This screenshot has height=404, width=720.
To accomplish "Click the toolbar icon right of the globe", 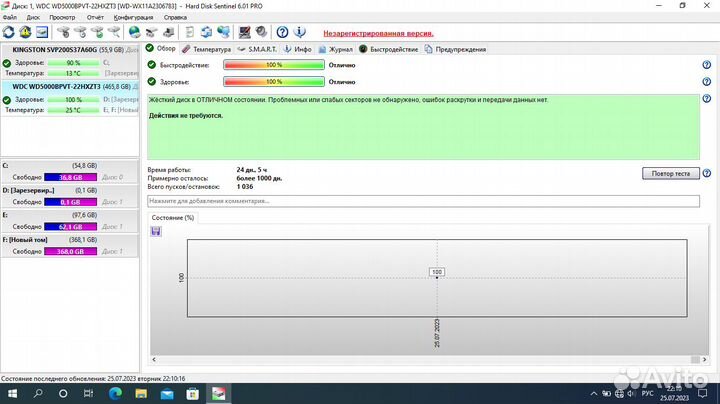I will (x=151, y=32).
